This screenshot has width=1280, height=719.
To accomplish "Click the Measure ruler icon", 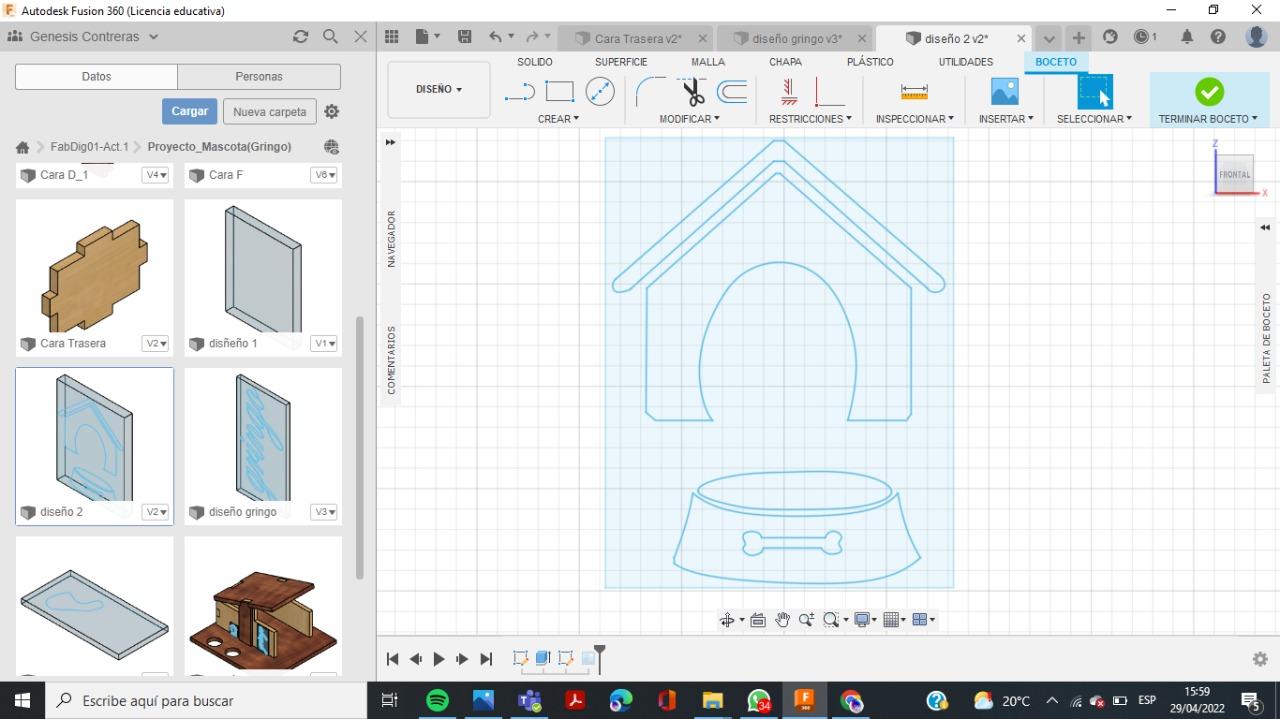I will coord(914,92).
